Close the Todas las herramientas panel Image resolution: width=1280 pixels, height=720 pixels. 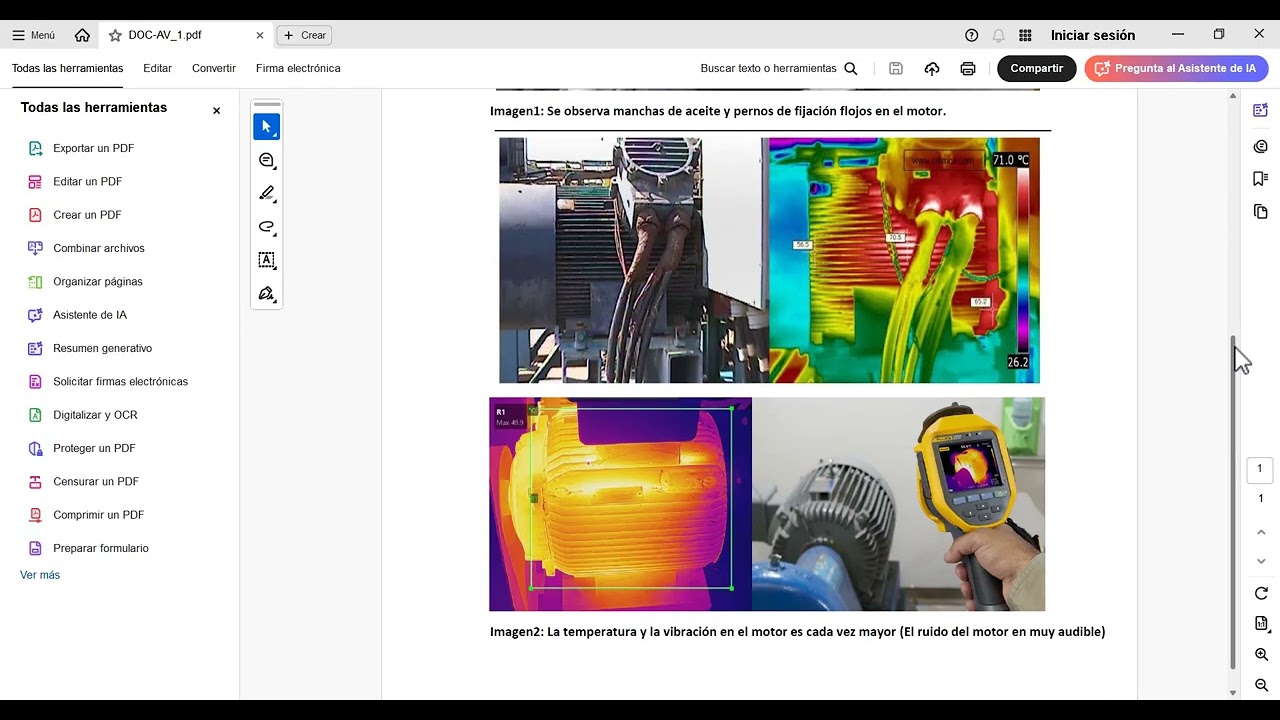216,110
